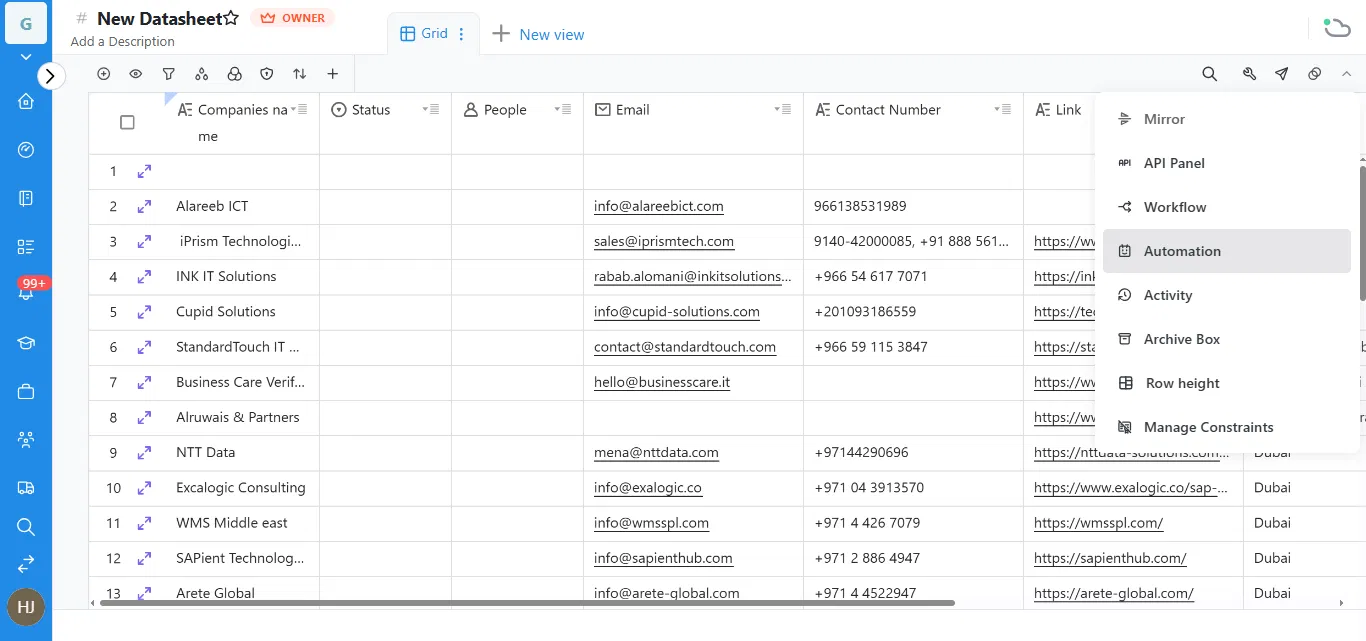Viewport: 1366px width, 641px height.
Task: Open the table search magnifier icon
Action: click(1210, 74)
